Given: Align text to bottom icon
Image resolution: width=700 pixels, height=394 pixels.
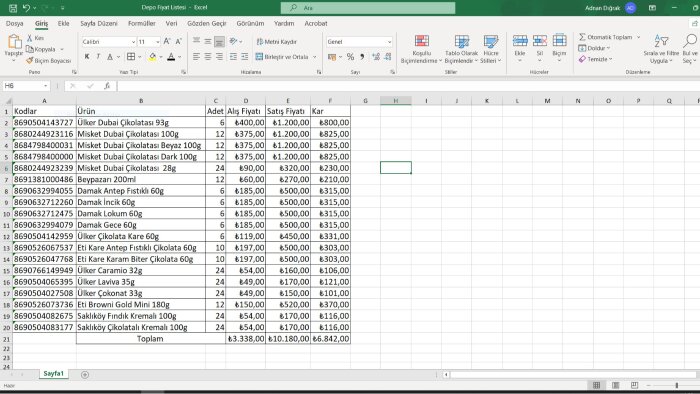Looking at the screenshot, I should (x=219, y=41).
